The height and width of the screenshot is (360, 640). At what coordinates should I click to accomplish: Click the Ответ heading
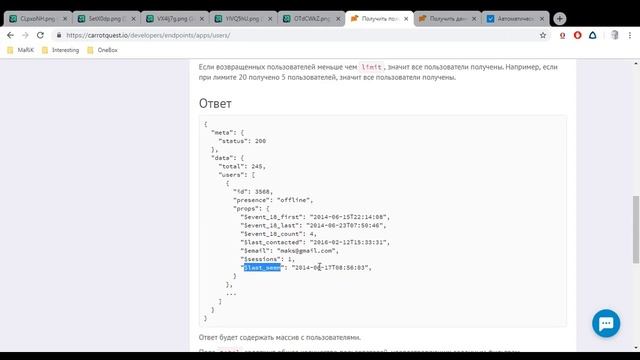coord(215,104)
